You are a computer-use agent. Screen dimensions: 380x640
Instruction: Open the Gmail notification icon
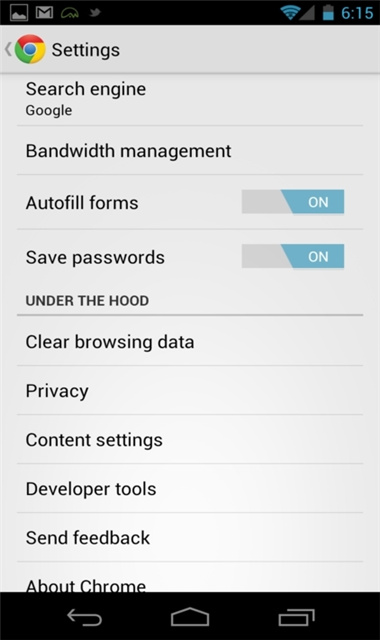[44, 13]
